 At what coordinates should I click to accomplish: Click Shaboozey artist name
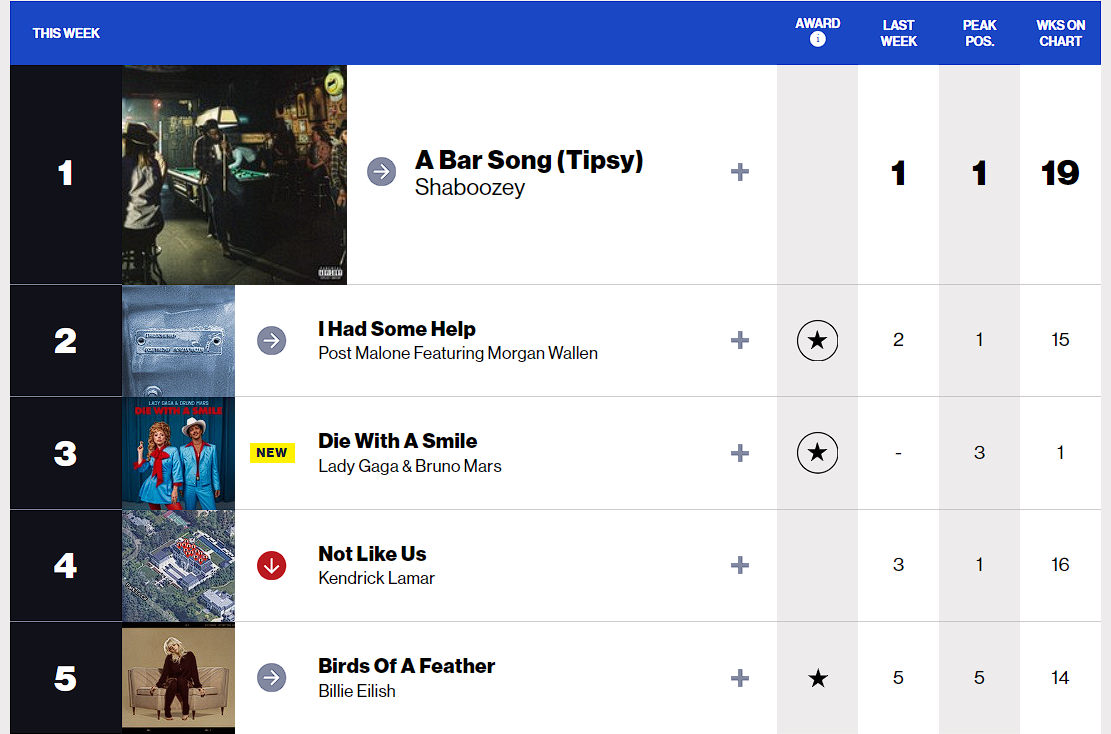470,188
